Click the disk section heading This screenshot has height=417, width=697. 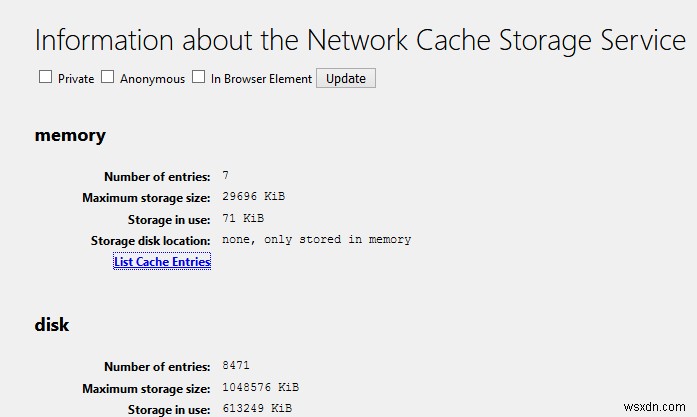click(x=52, y=325)
